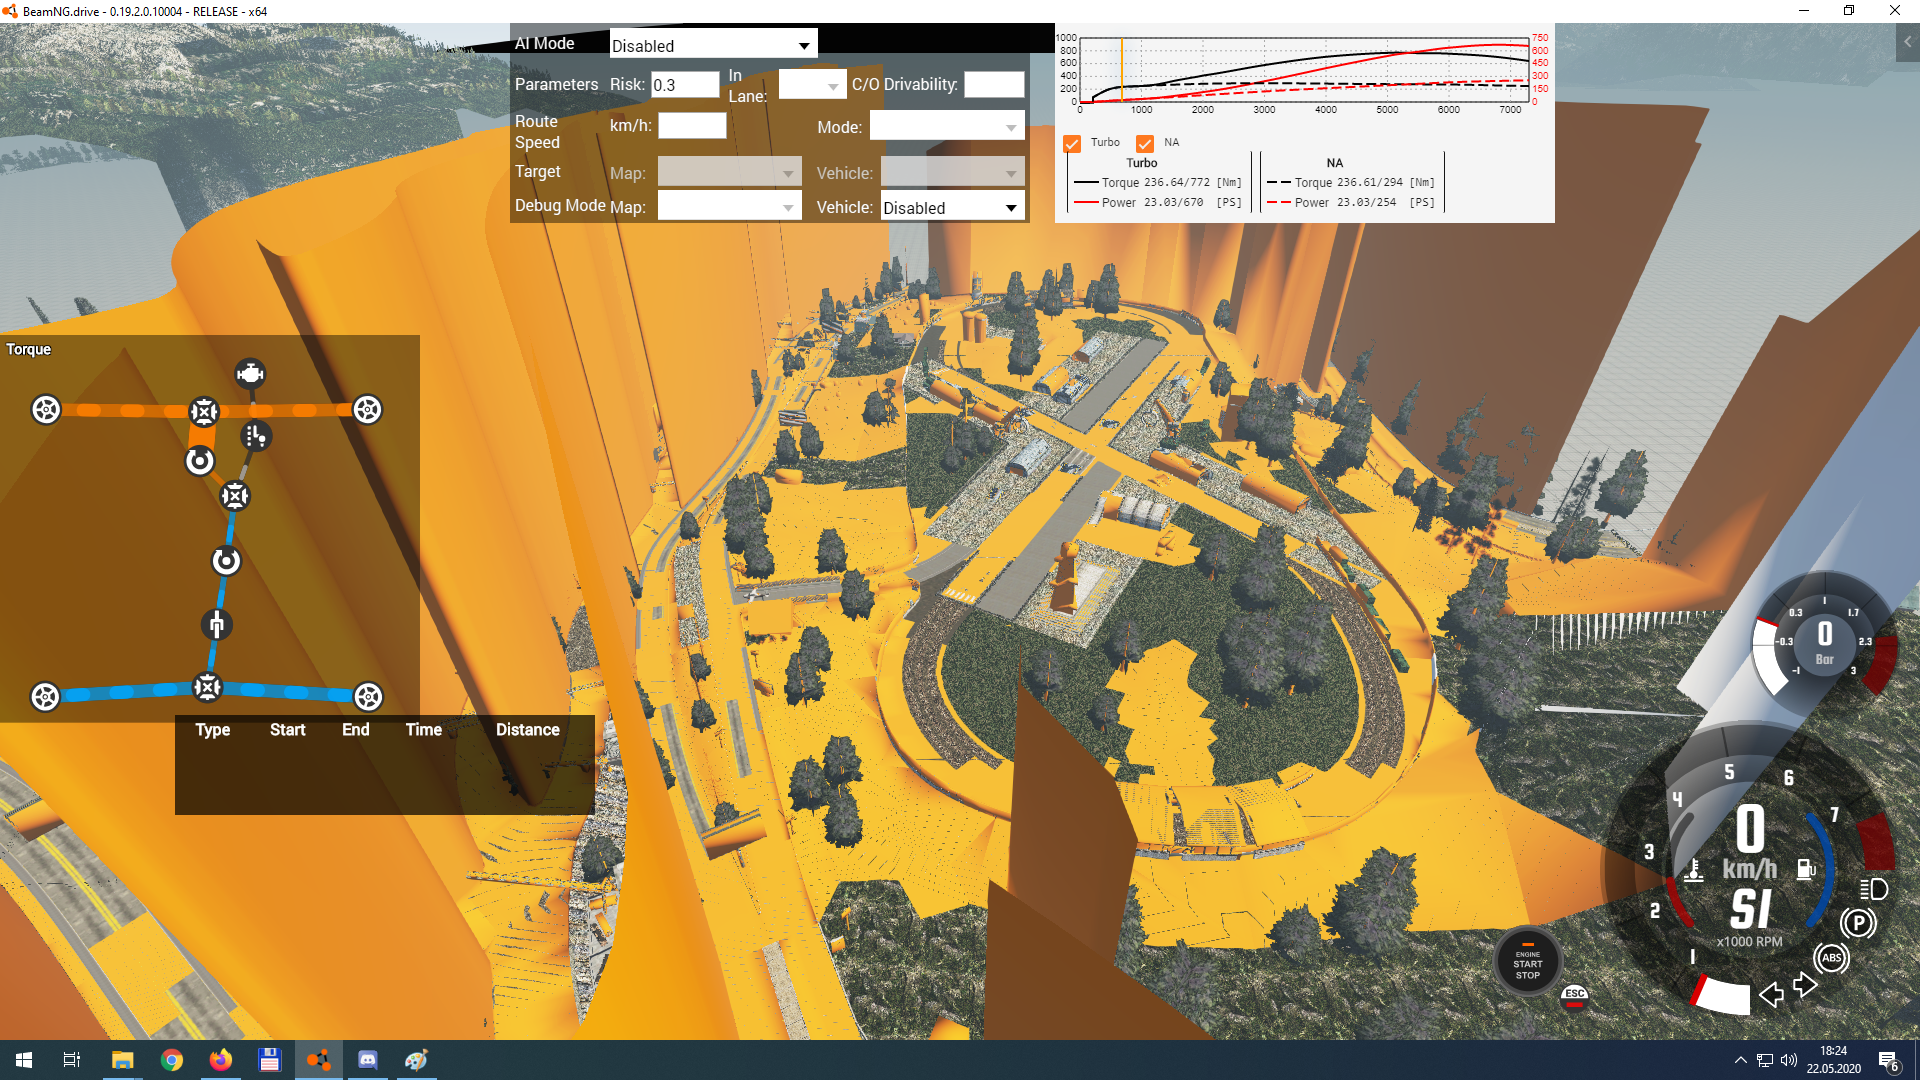Click the Type column header
This screenshot has width=1920, height=1080.
[212, 730]
